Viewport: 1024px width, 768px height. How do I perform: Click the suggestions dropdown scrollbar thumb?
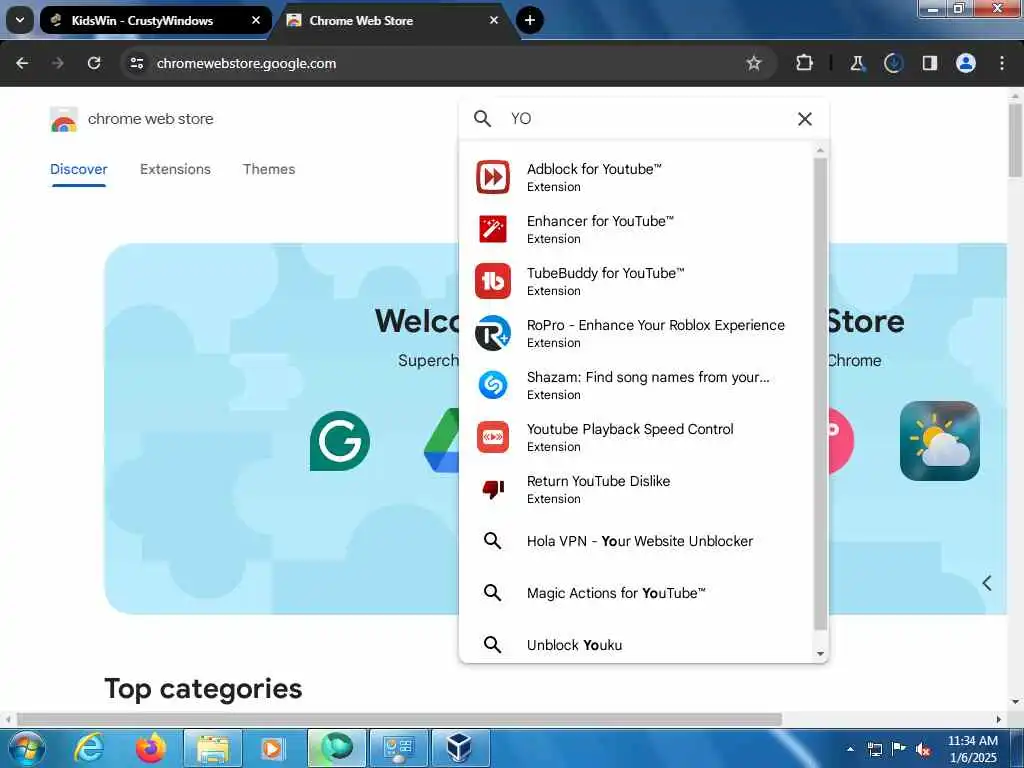click(x=820, y=394)
